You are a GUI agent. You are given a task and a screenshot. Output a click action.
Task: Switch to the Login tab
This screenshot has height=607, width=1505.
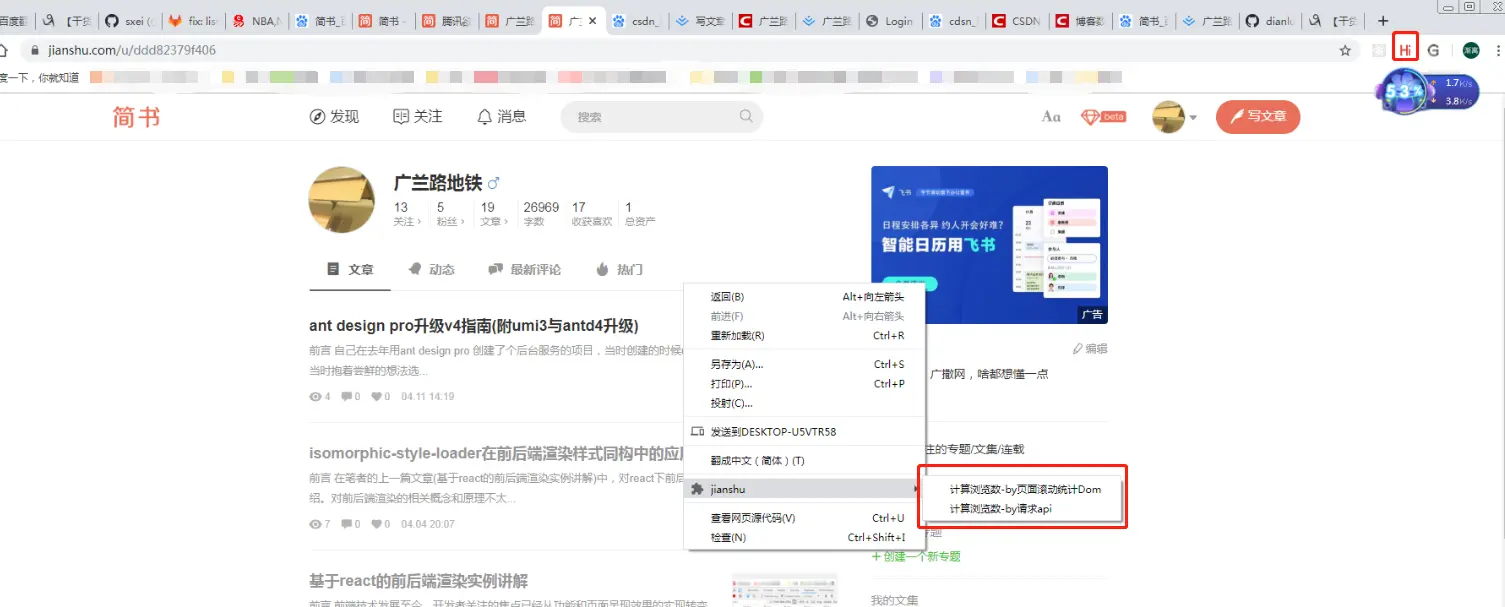pyautogui.click(x=889, y=20)
